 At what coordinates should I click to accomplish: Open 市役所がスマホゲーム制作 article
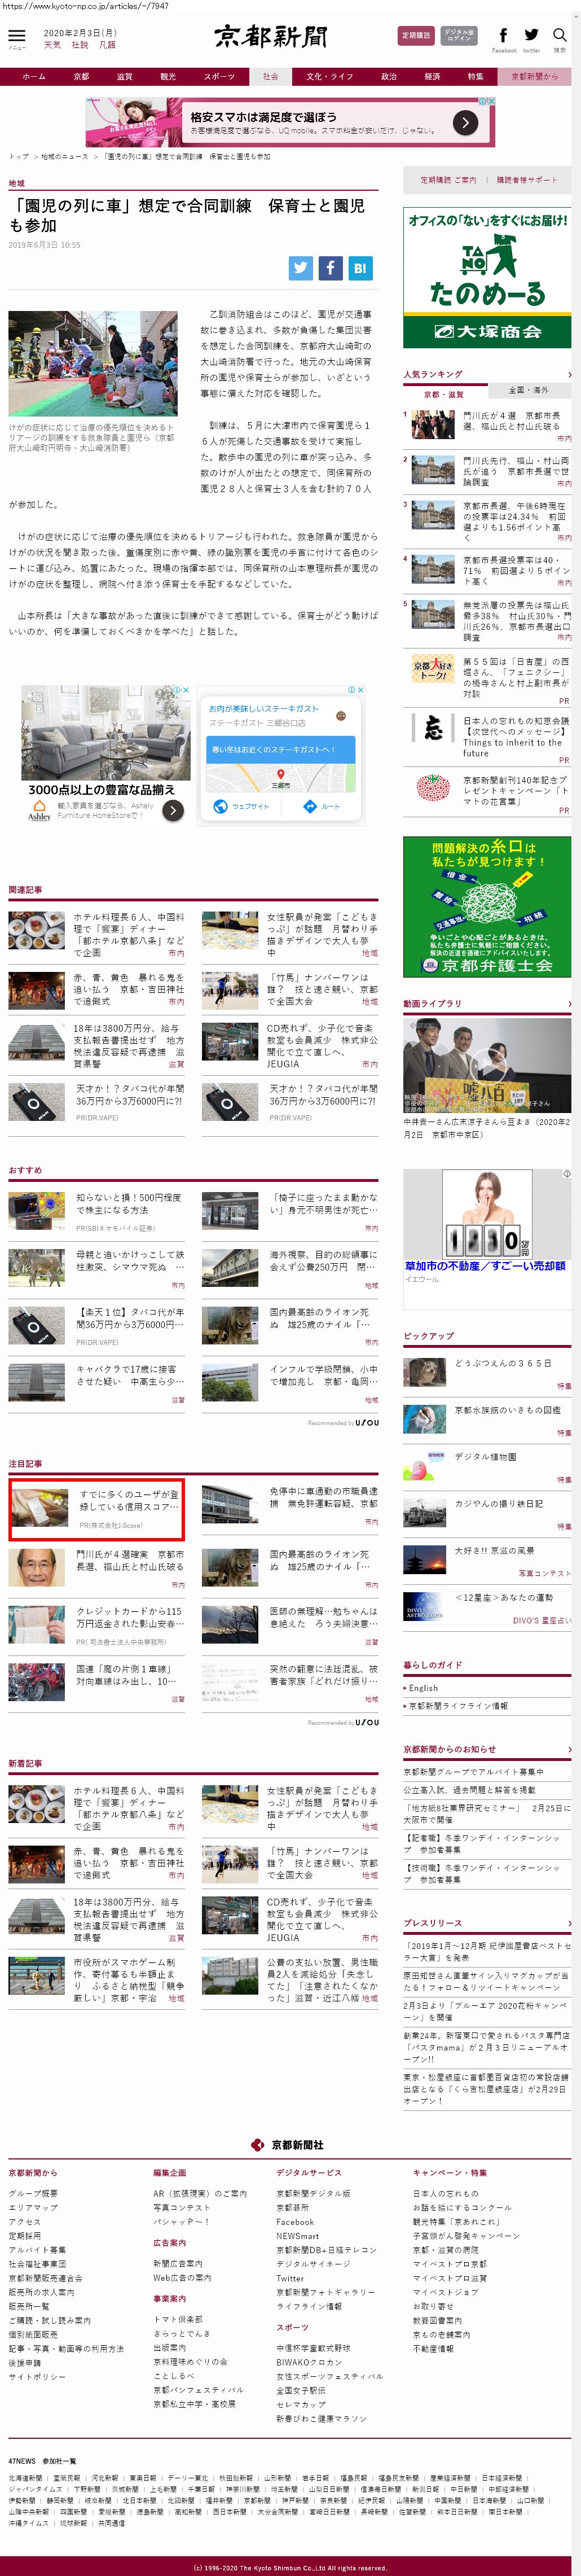(129, 1981)
